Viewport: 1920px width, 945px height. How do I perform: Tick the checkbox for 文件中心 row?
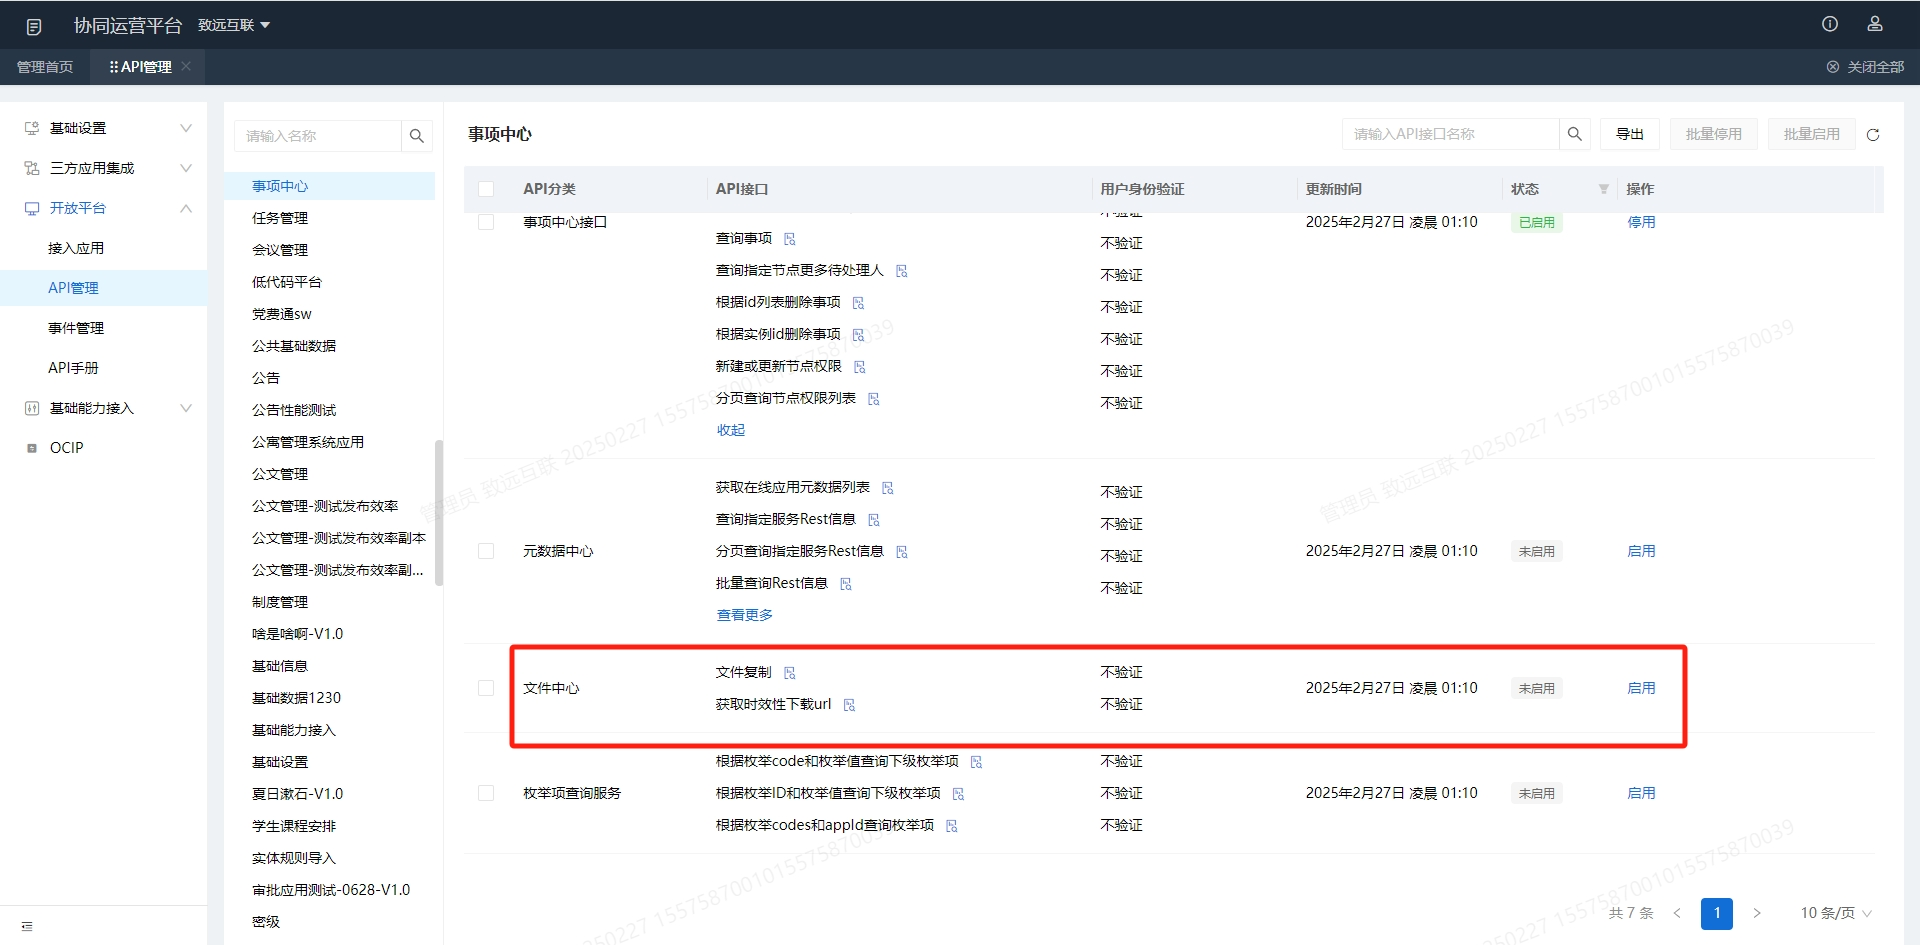(486, 688)
